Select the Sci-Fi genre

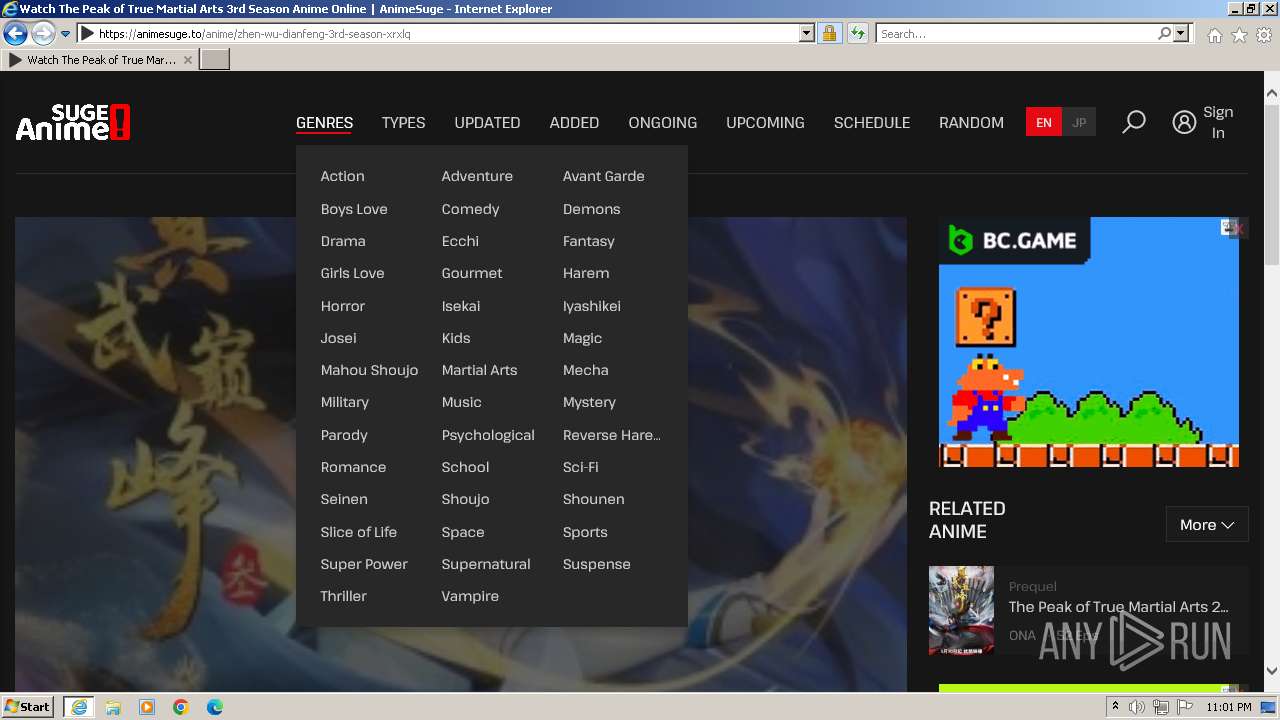click(x=580, y=467)
